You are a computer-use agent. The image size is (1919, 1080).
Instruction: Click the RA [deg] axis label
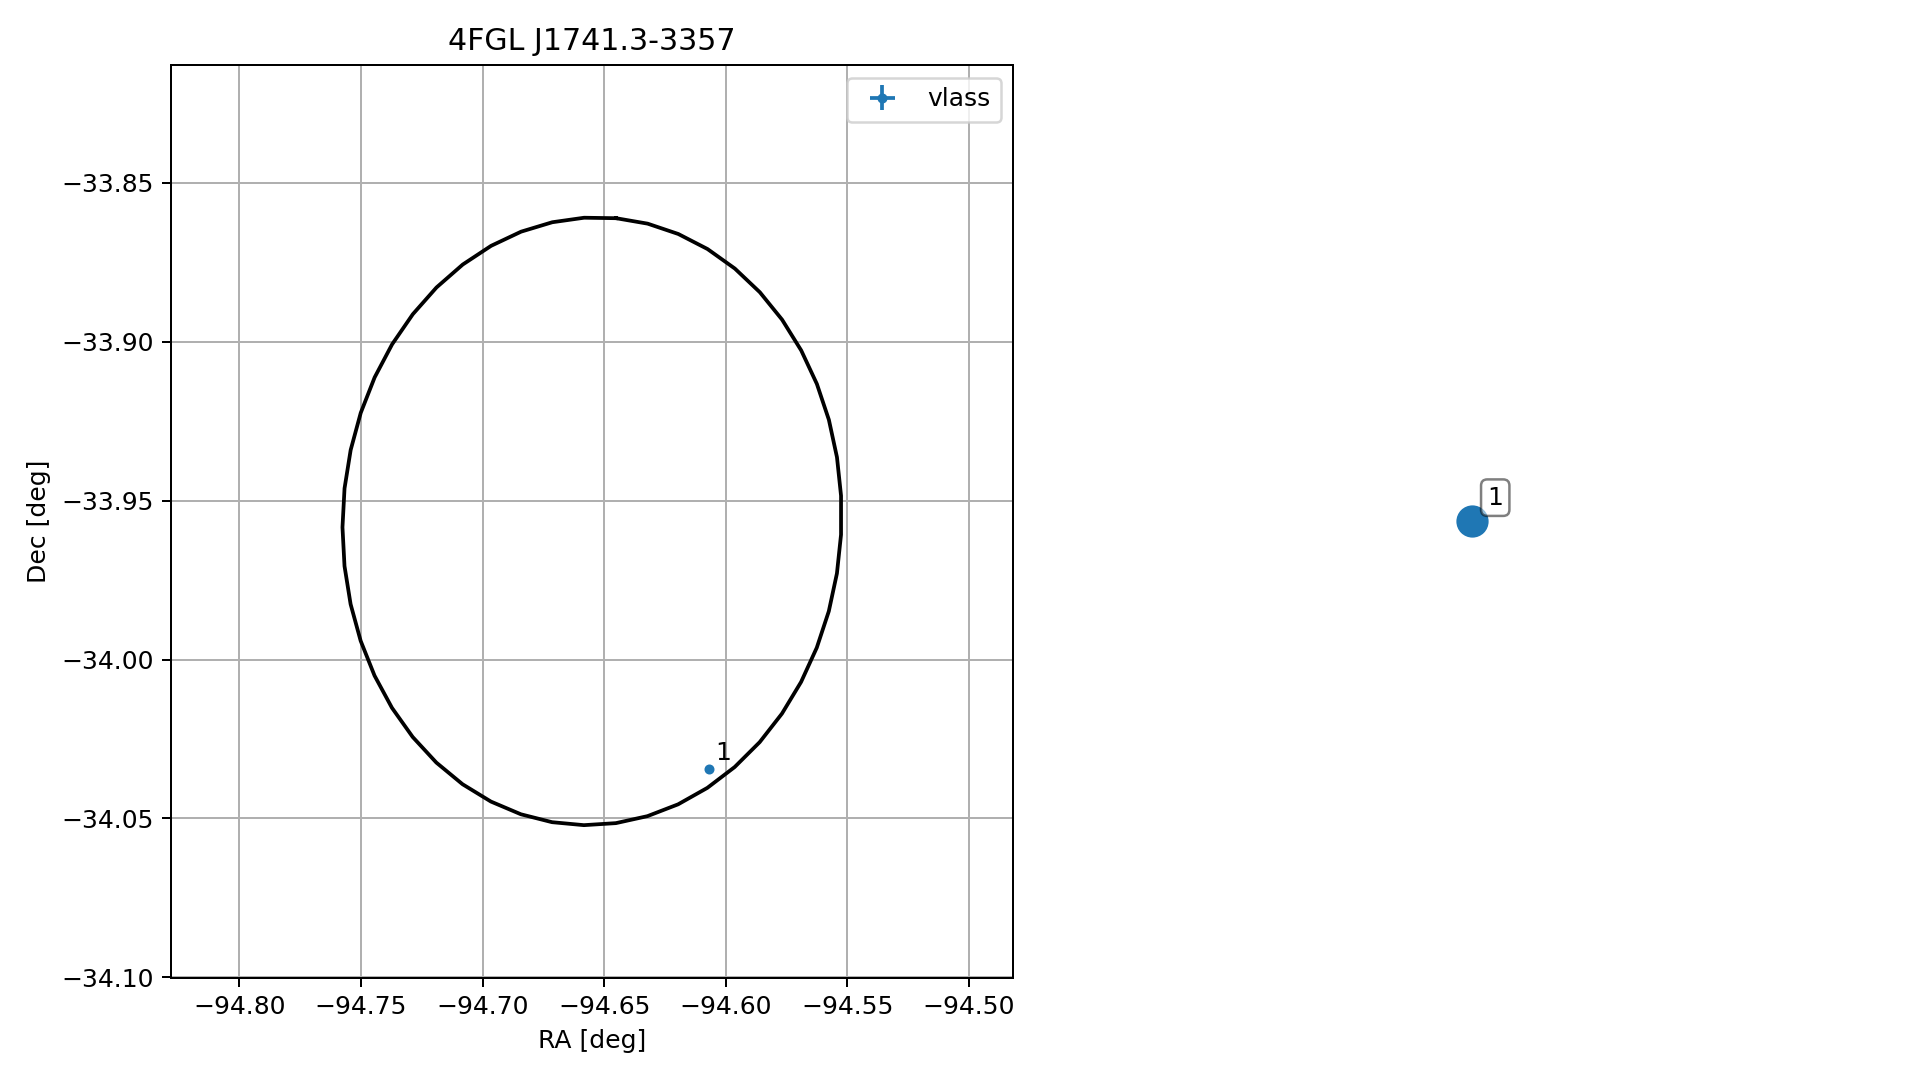[592, 1040]
